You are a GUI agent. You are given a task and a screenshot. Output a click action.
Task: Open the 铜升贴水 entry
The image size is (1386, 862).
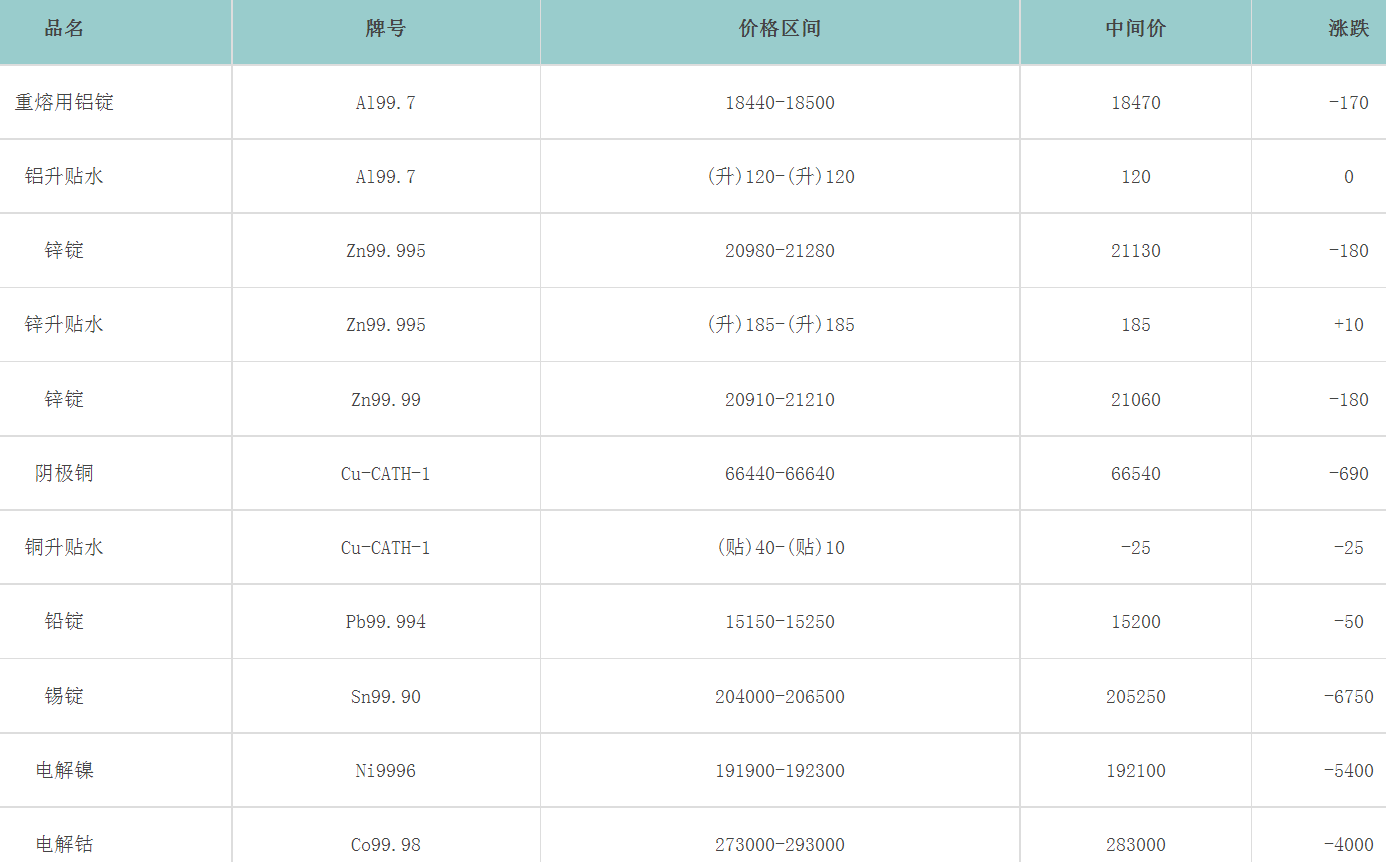point(64,547)
